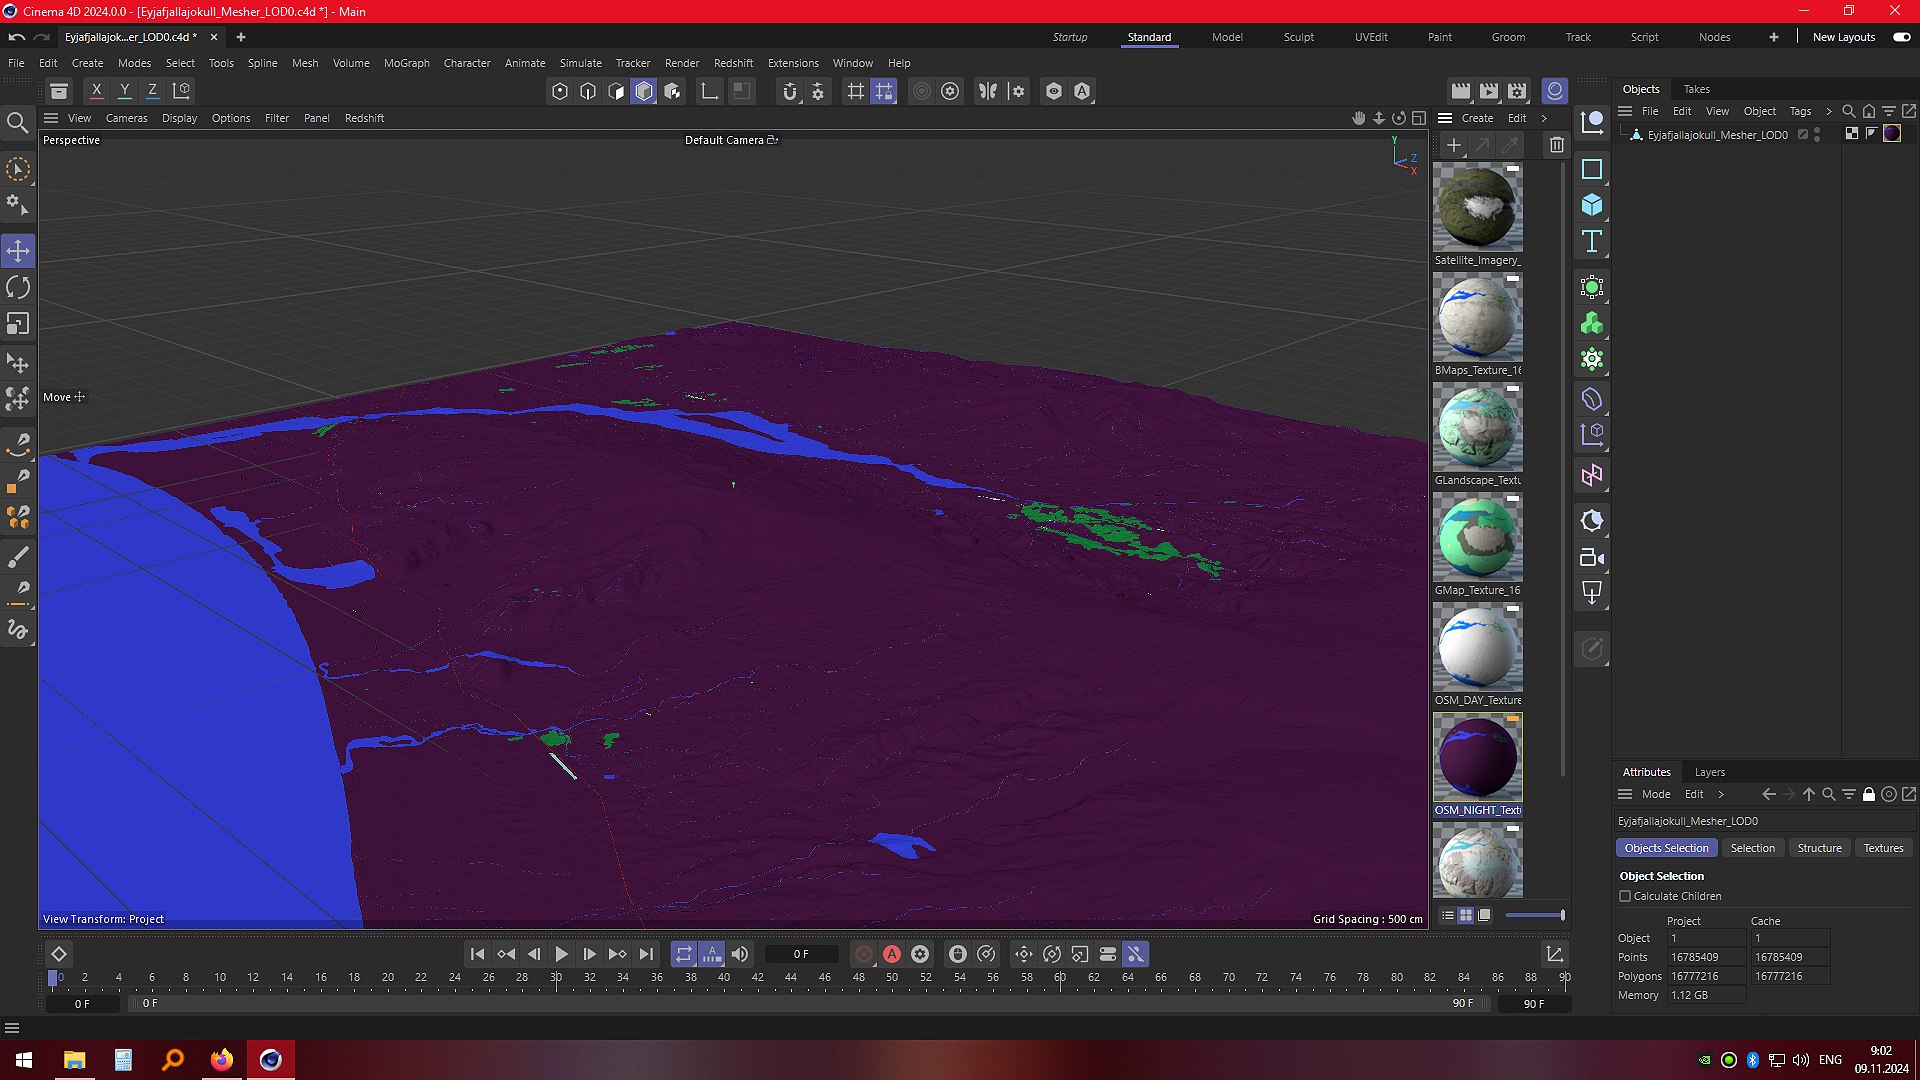This screenshot has height=1080, width=1920.
Task: Select the Move tool in left toolbar
Action: (18, 251)
